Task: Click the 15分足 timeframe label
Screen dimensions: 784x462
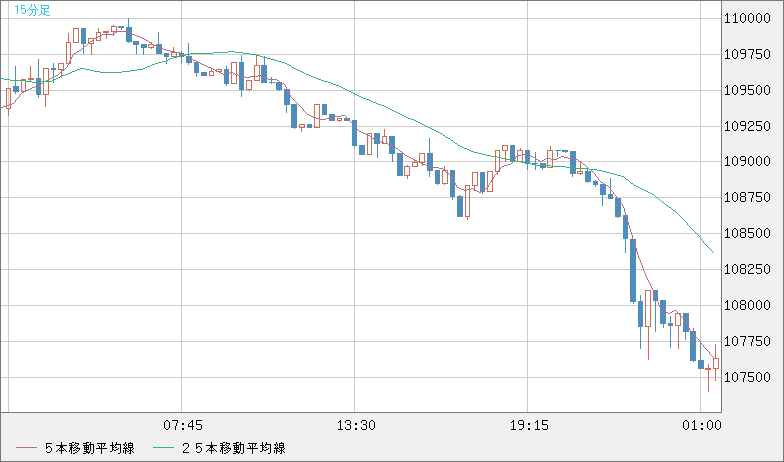Action: tap(32, 10)
